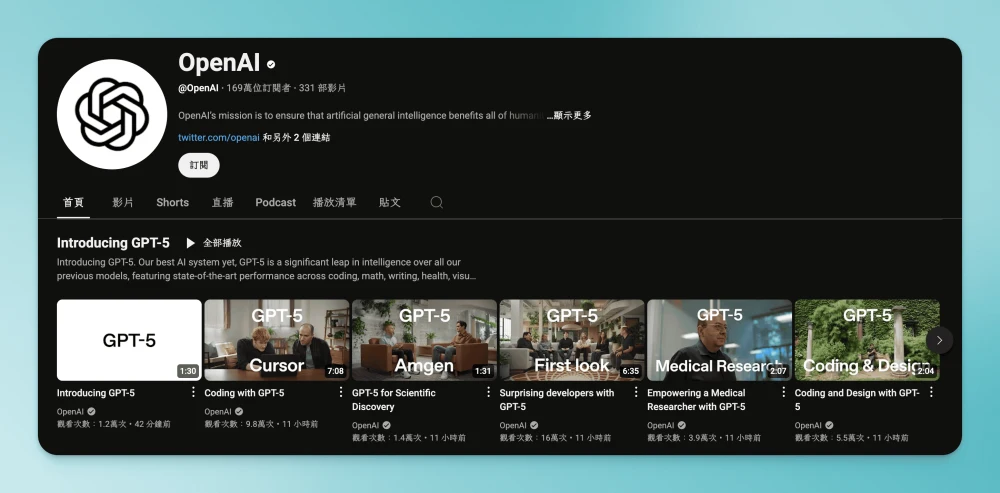Click OpenAI channel name under Scientific Discovery video

click(365, 425)
